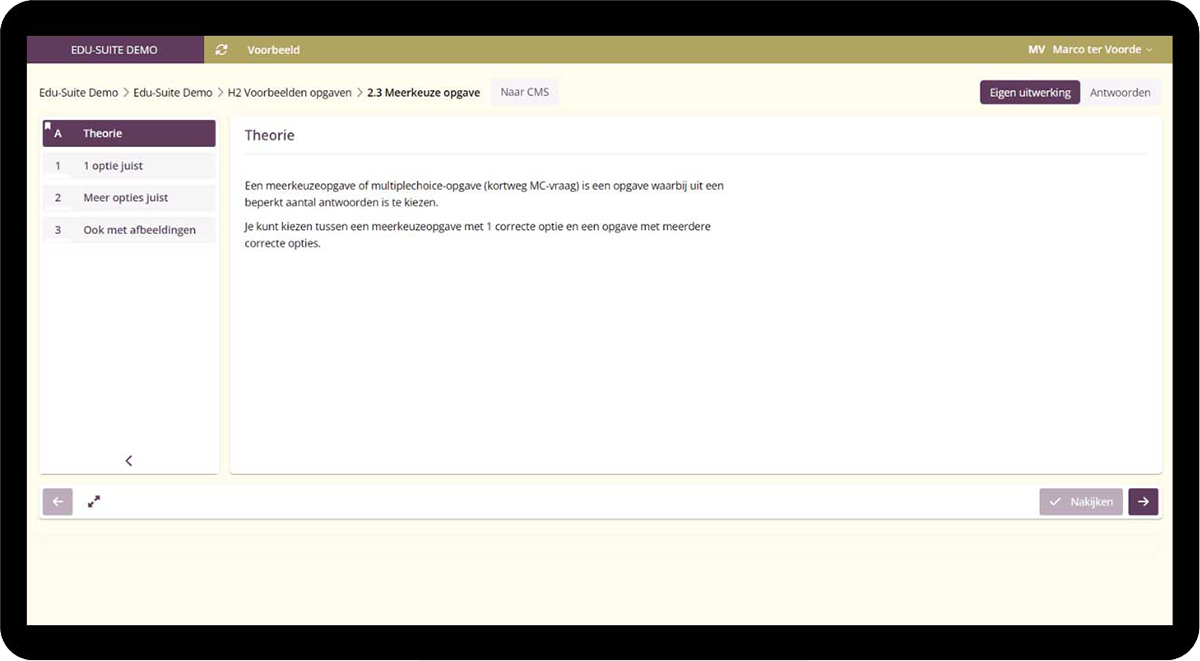Viewport: 1200px width, 661px height.
Task: Select the Theorie item in sidebar
Action: pos(129,133)
